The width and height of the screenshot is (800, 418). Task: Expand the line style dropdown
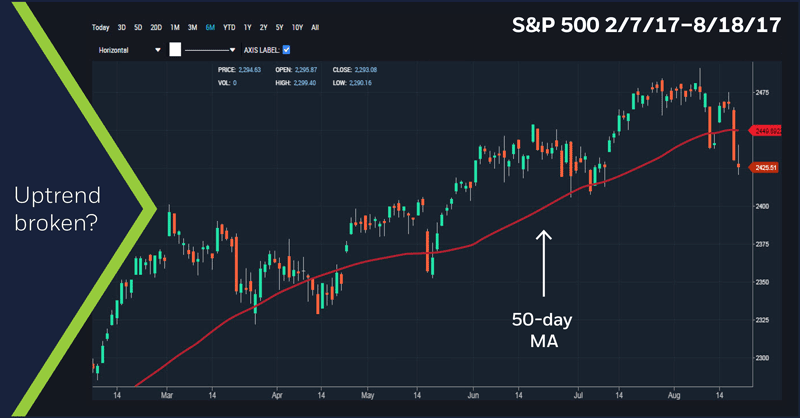pyautogui.click(x=210, y=48)
